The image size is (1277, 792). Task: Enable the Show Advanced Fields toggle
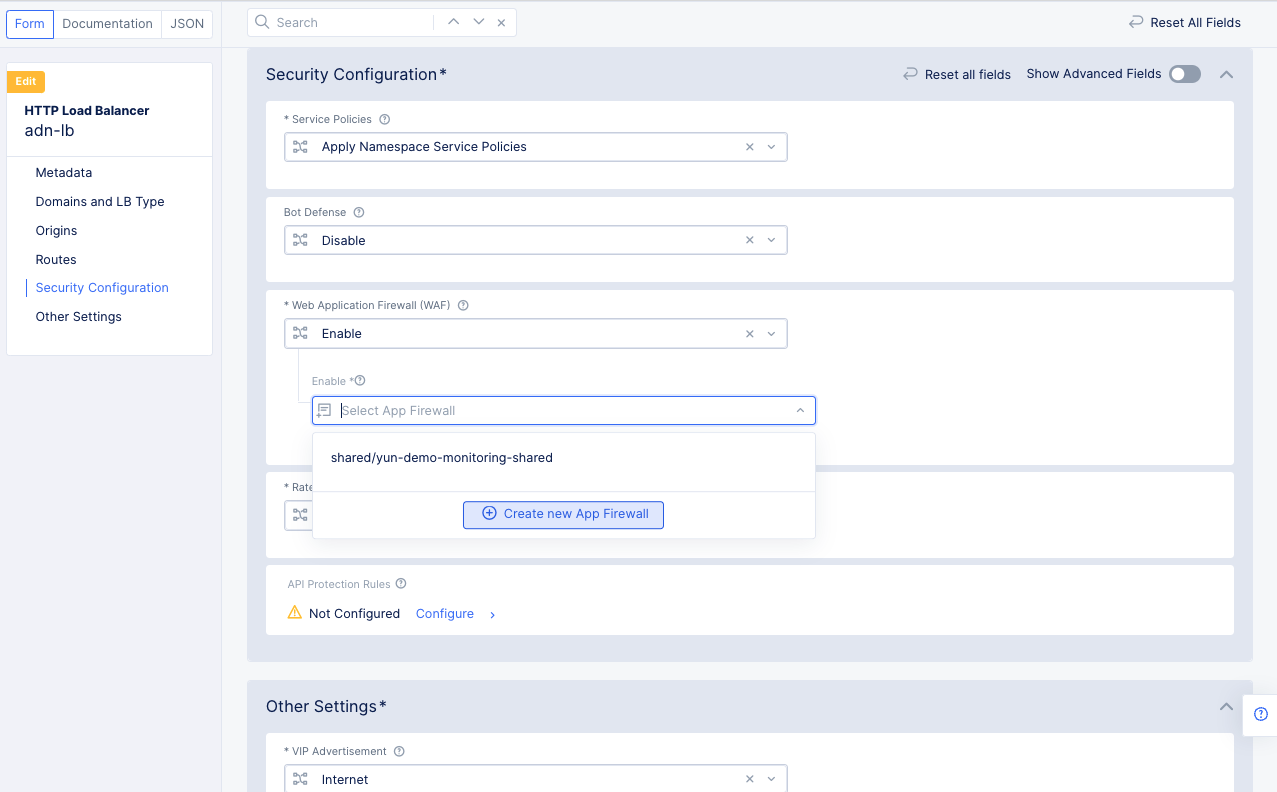1184,73
